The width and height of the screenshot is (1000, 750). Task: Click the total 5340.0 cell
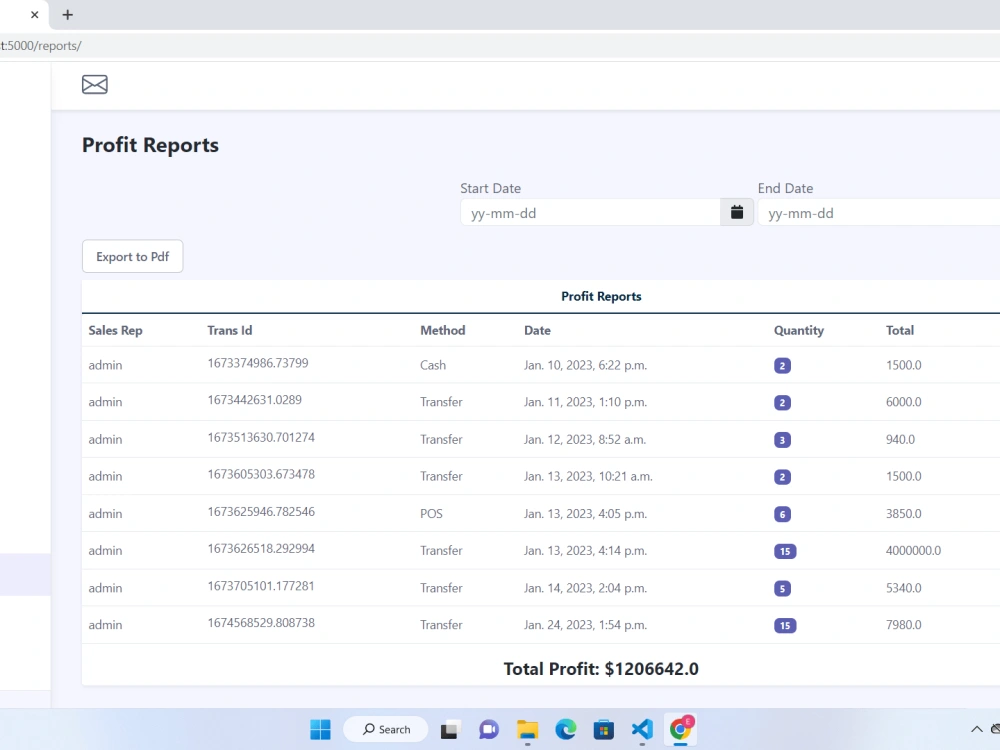pyautogui.click(x=903, y=588)
